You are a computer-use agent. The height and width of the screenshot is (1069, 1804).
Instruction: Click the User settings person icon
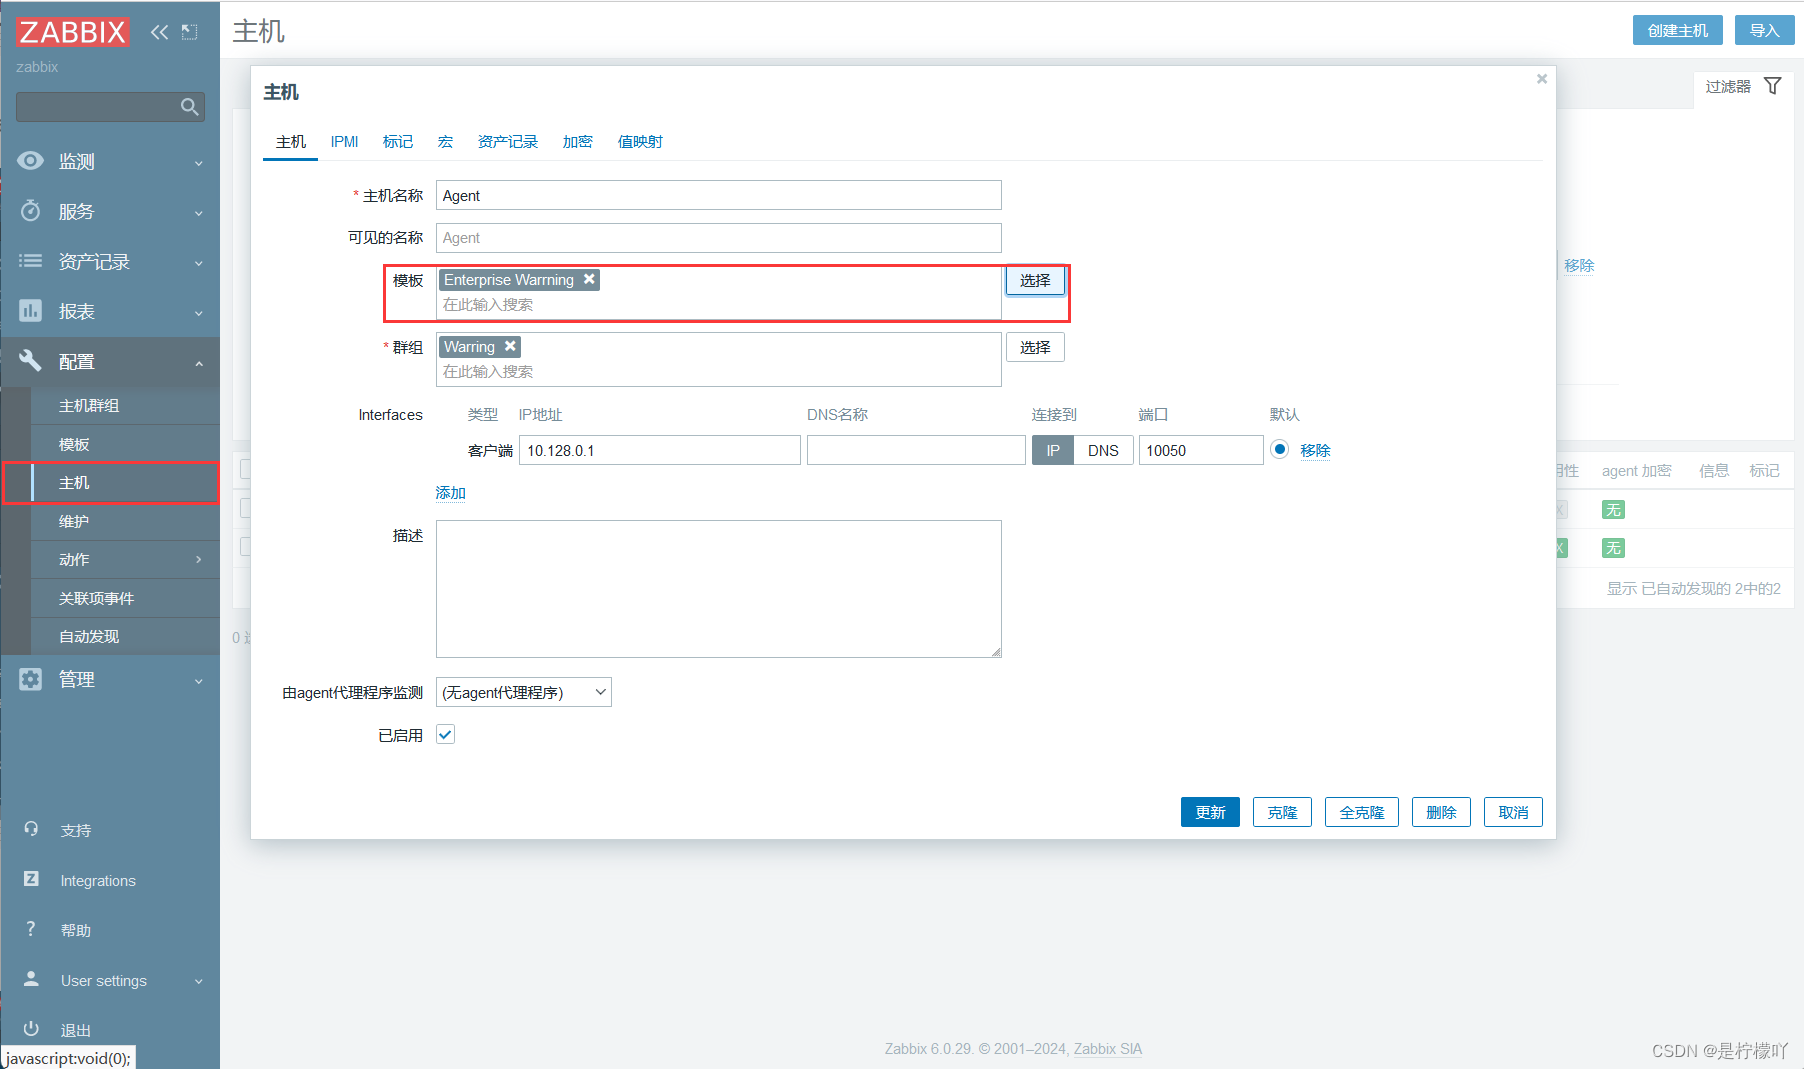click(x=31, y=979)
